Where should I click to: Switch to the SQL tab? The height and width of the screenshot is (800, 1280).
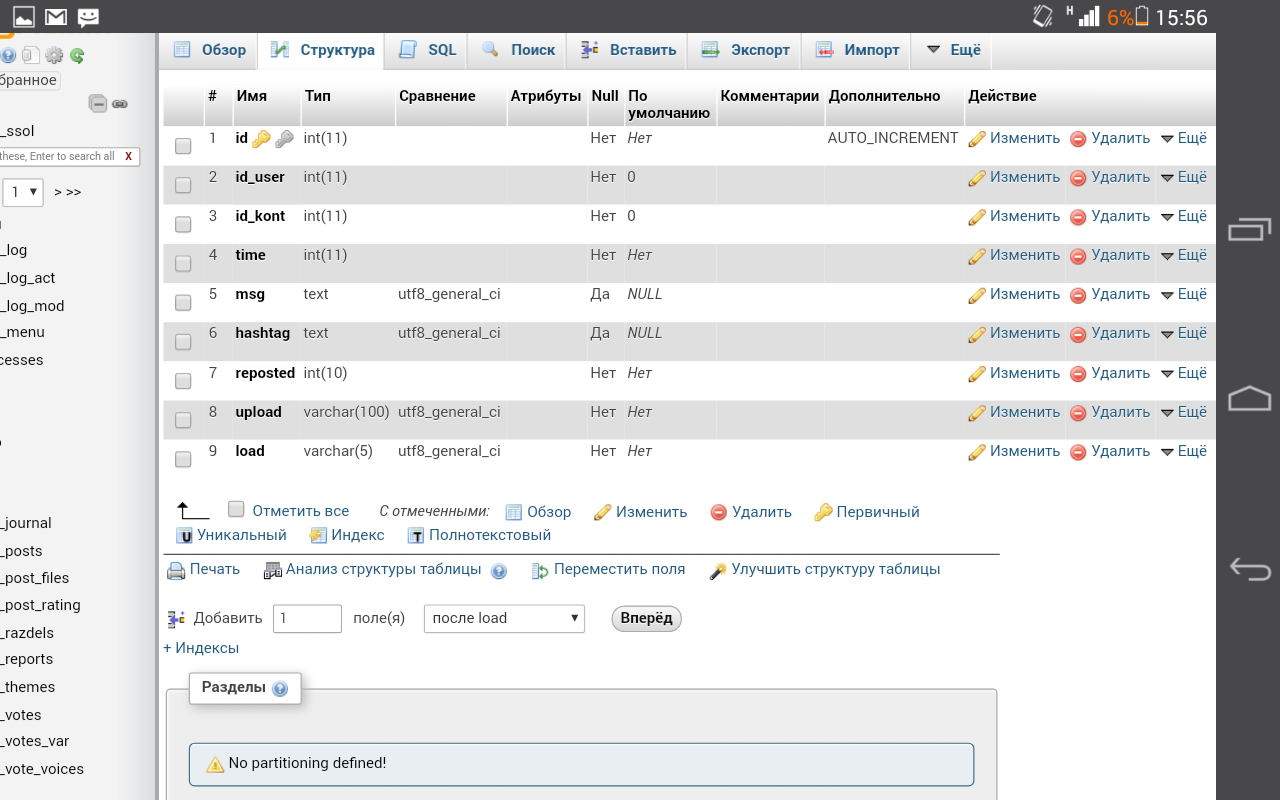[x=427, y=50]
